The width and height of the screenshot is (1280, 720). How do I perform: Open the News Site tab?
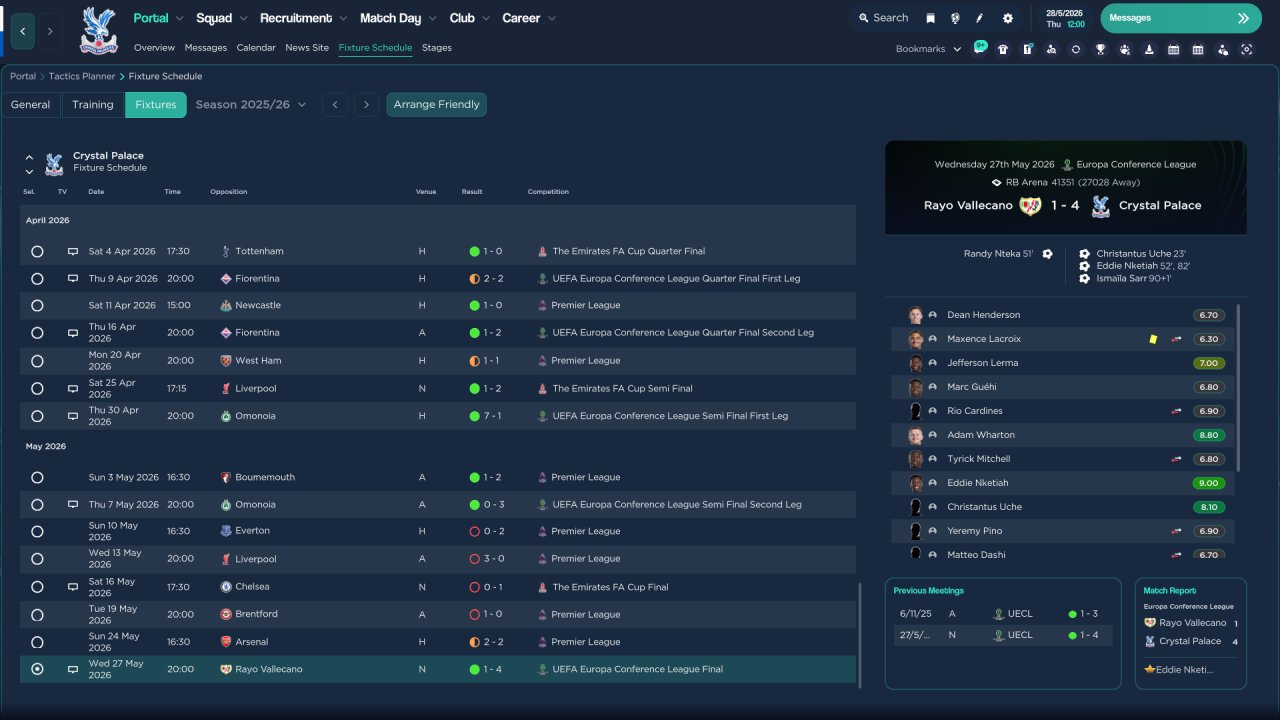pyautogui.click(x=307, y=48)
